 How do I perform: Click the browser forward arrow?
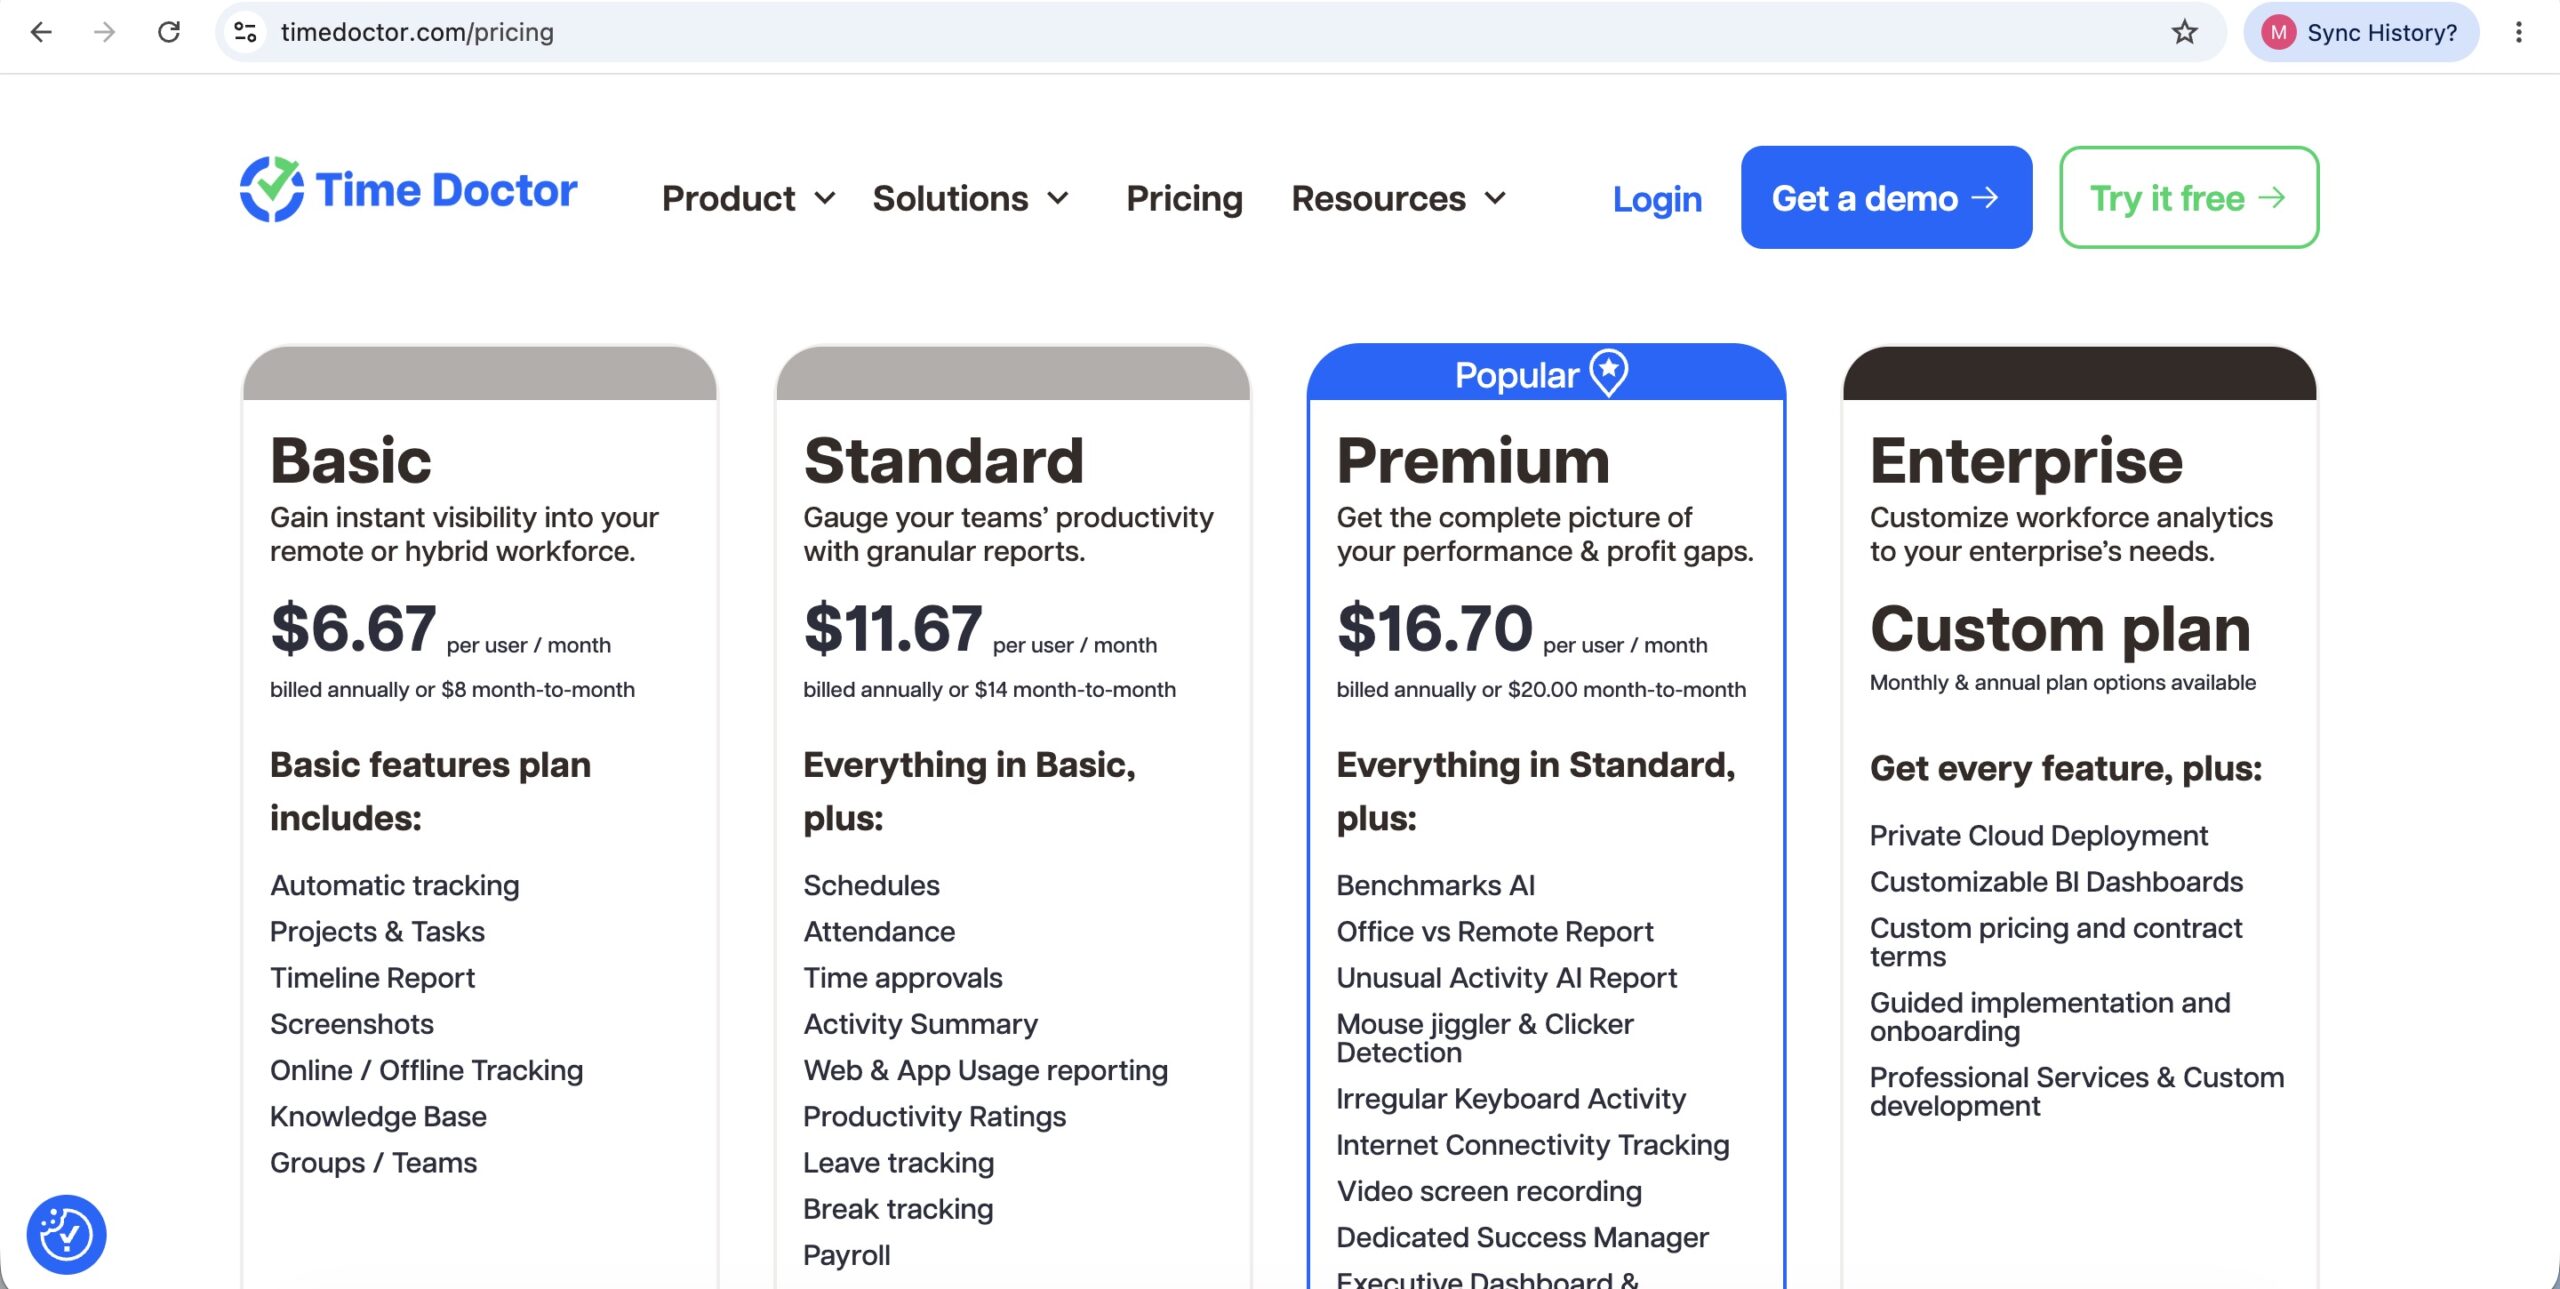(x=104, y=32)
